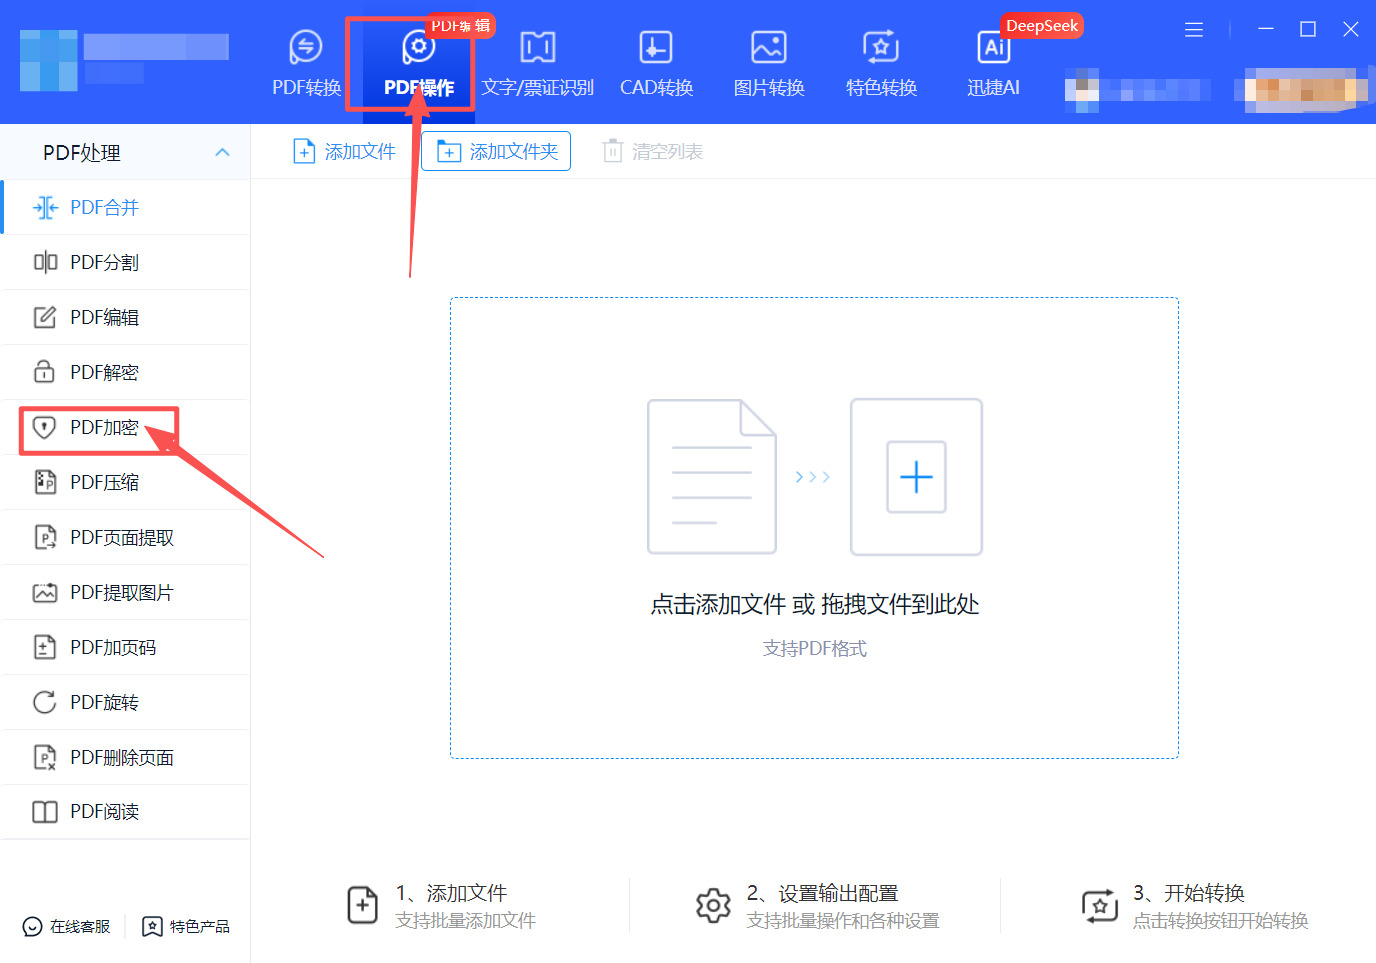The image size is (1376, 963).
Task: Click the PDF解密 unlock icon
Action: click(x=45, y=372)
